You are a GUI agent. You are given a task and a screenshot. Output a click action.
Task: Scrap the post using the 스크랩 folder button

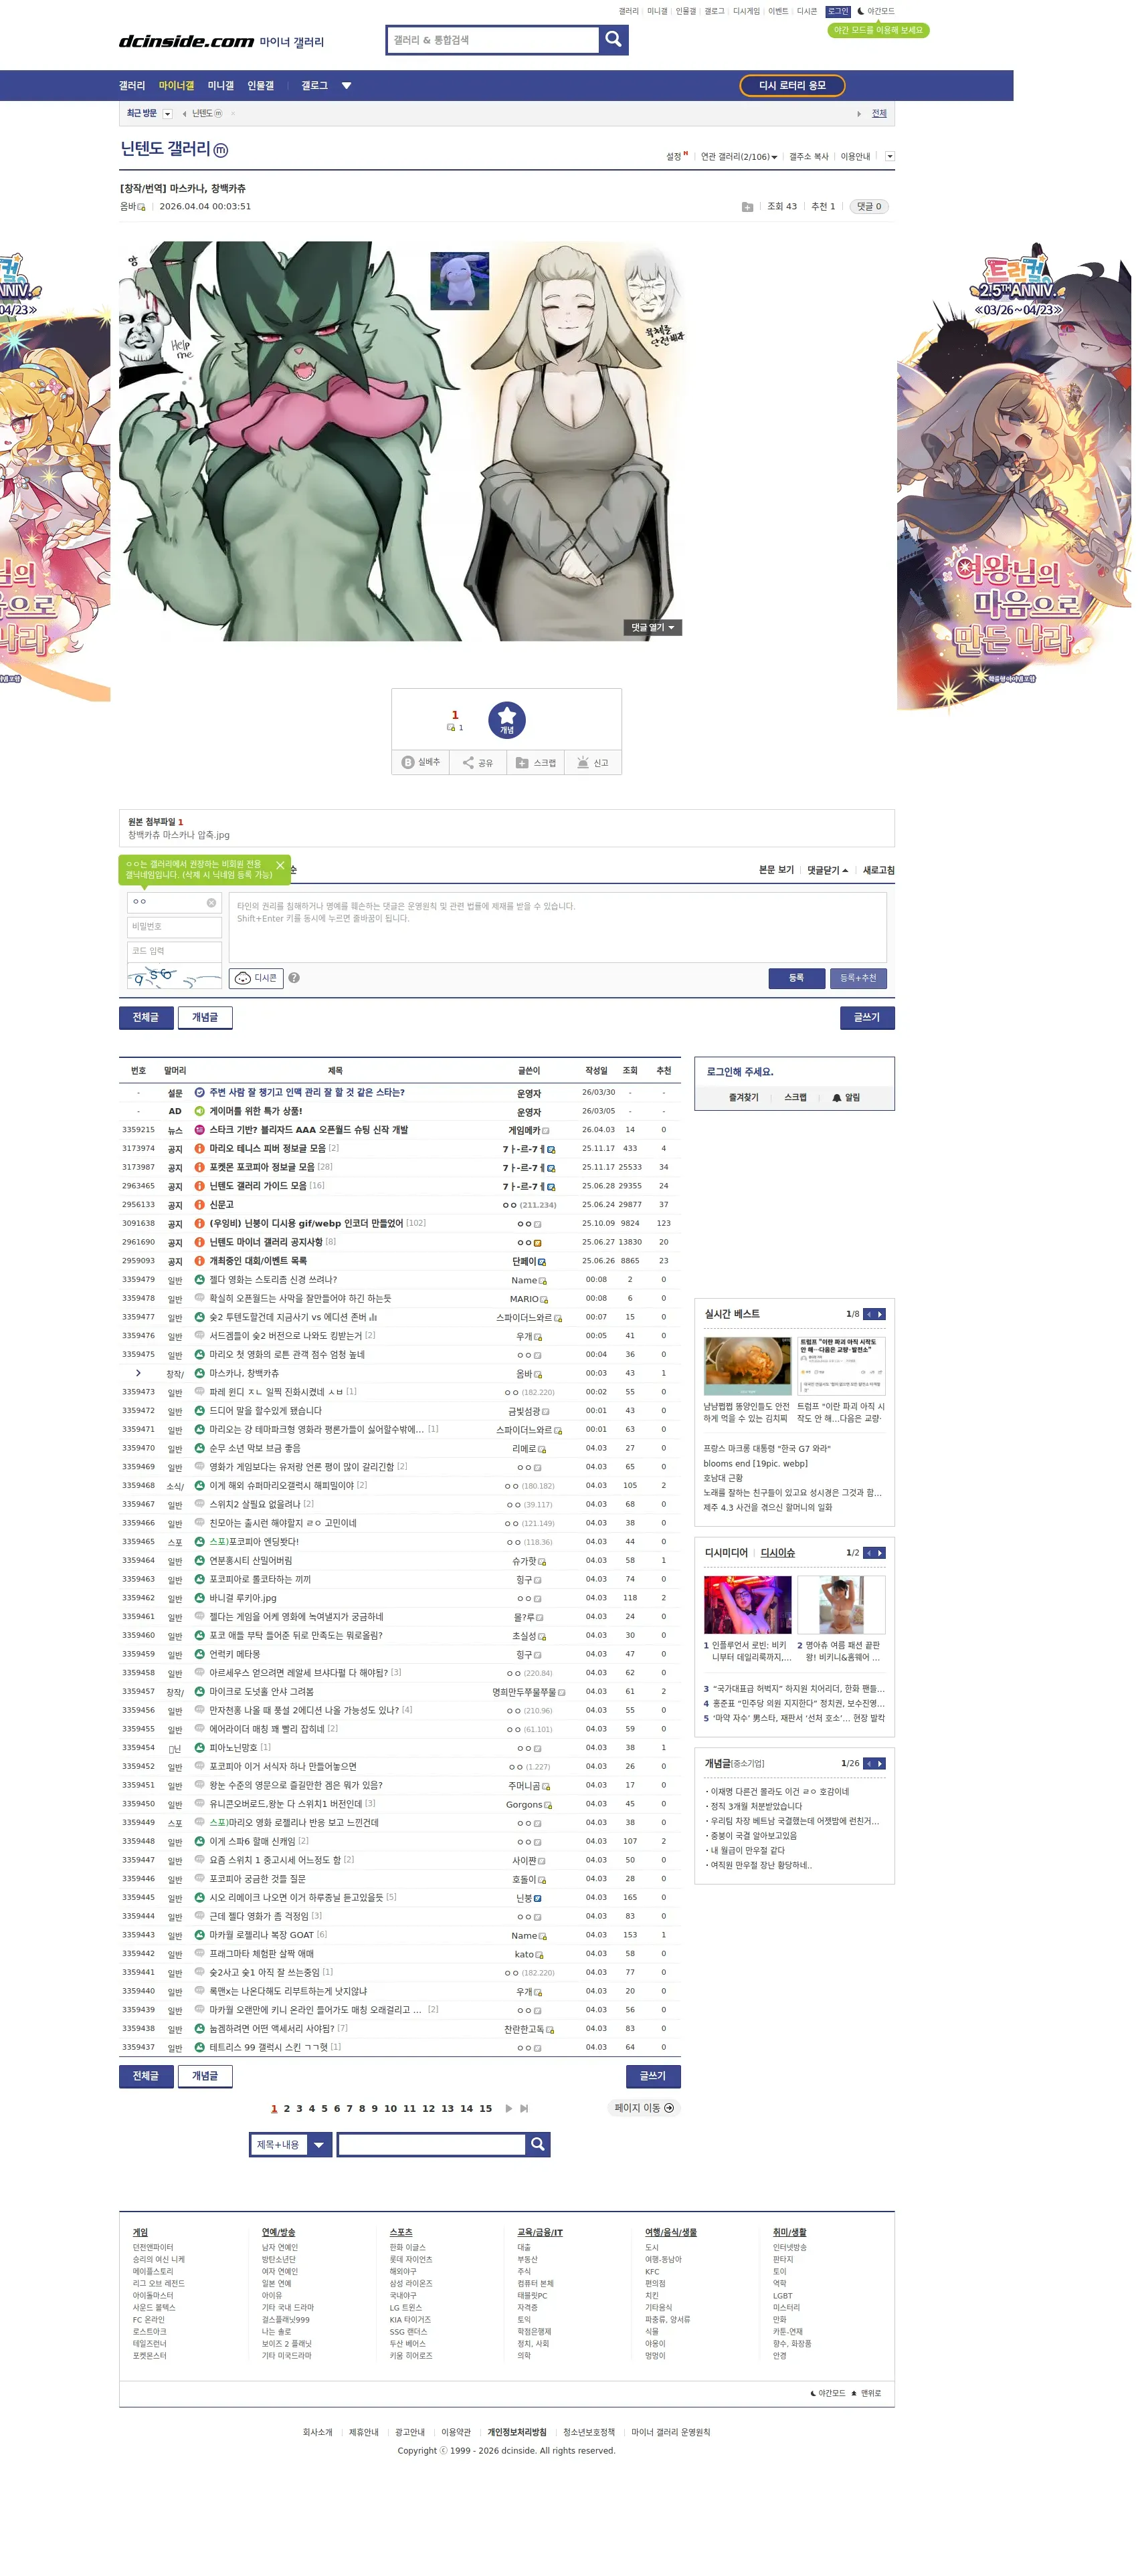[x=535, y=762]
